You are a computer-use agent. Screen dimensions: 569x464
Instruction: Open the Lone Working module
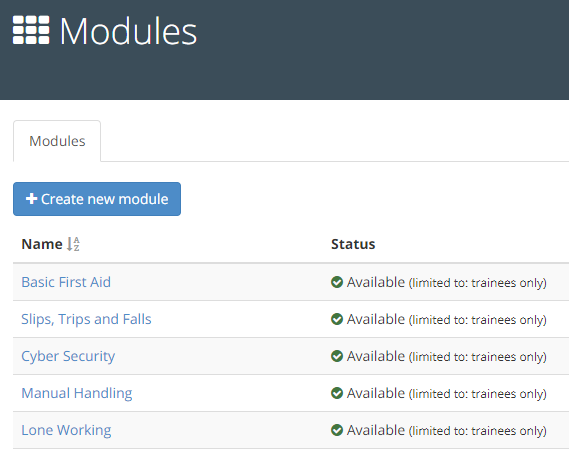66,430
